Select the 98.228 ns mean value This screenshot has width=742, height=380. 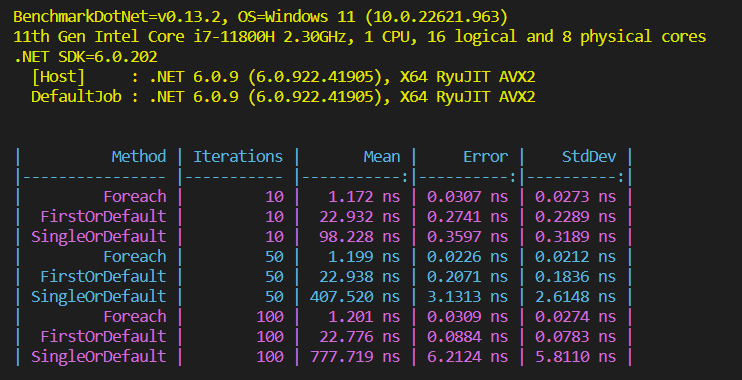click(x=360, y=236)
